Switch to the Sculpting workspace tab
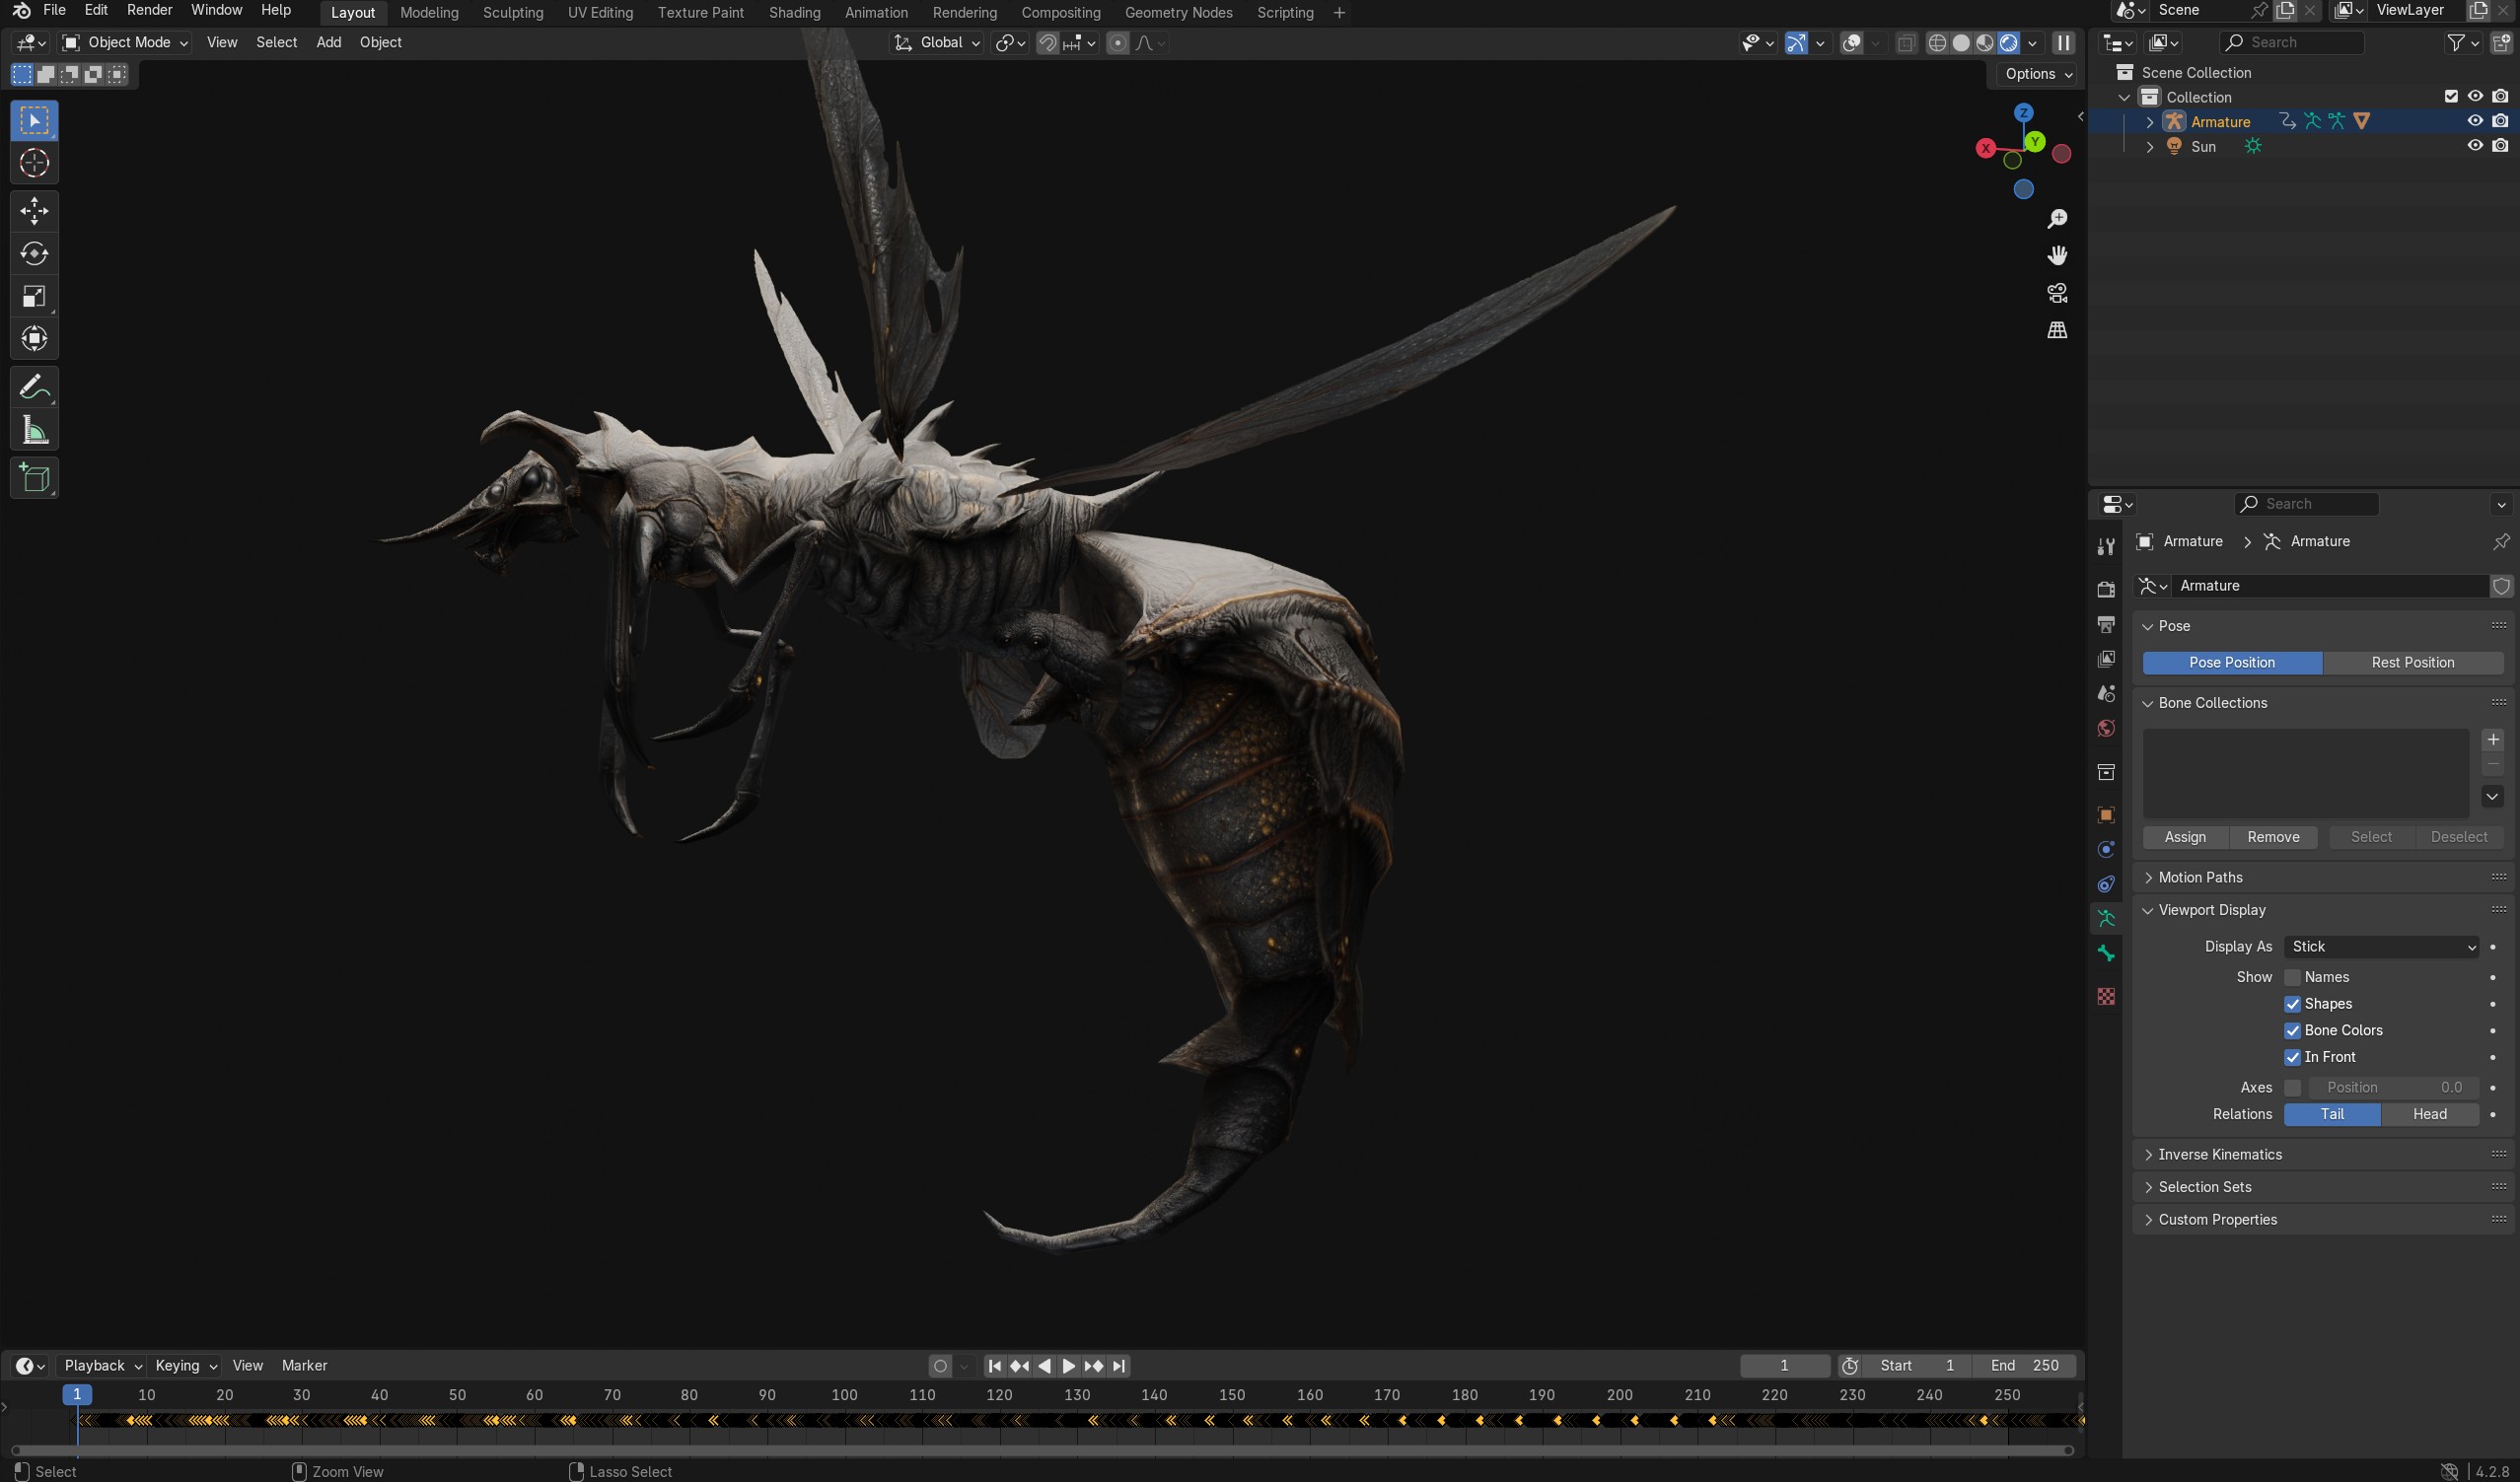The image size is (2520, 1482). pos(512,12)
